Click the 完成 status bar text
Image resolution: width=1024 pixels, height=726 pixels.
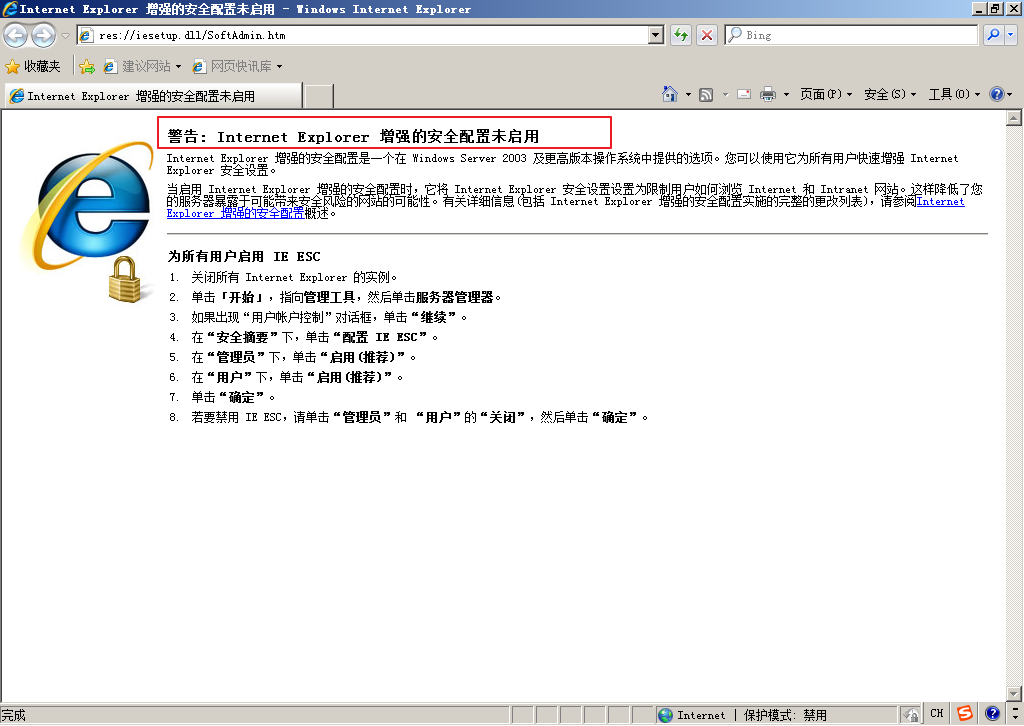13,716
